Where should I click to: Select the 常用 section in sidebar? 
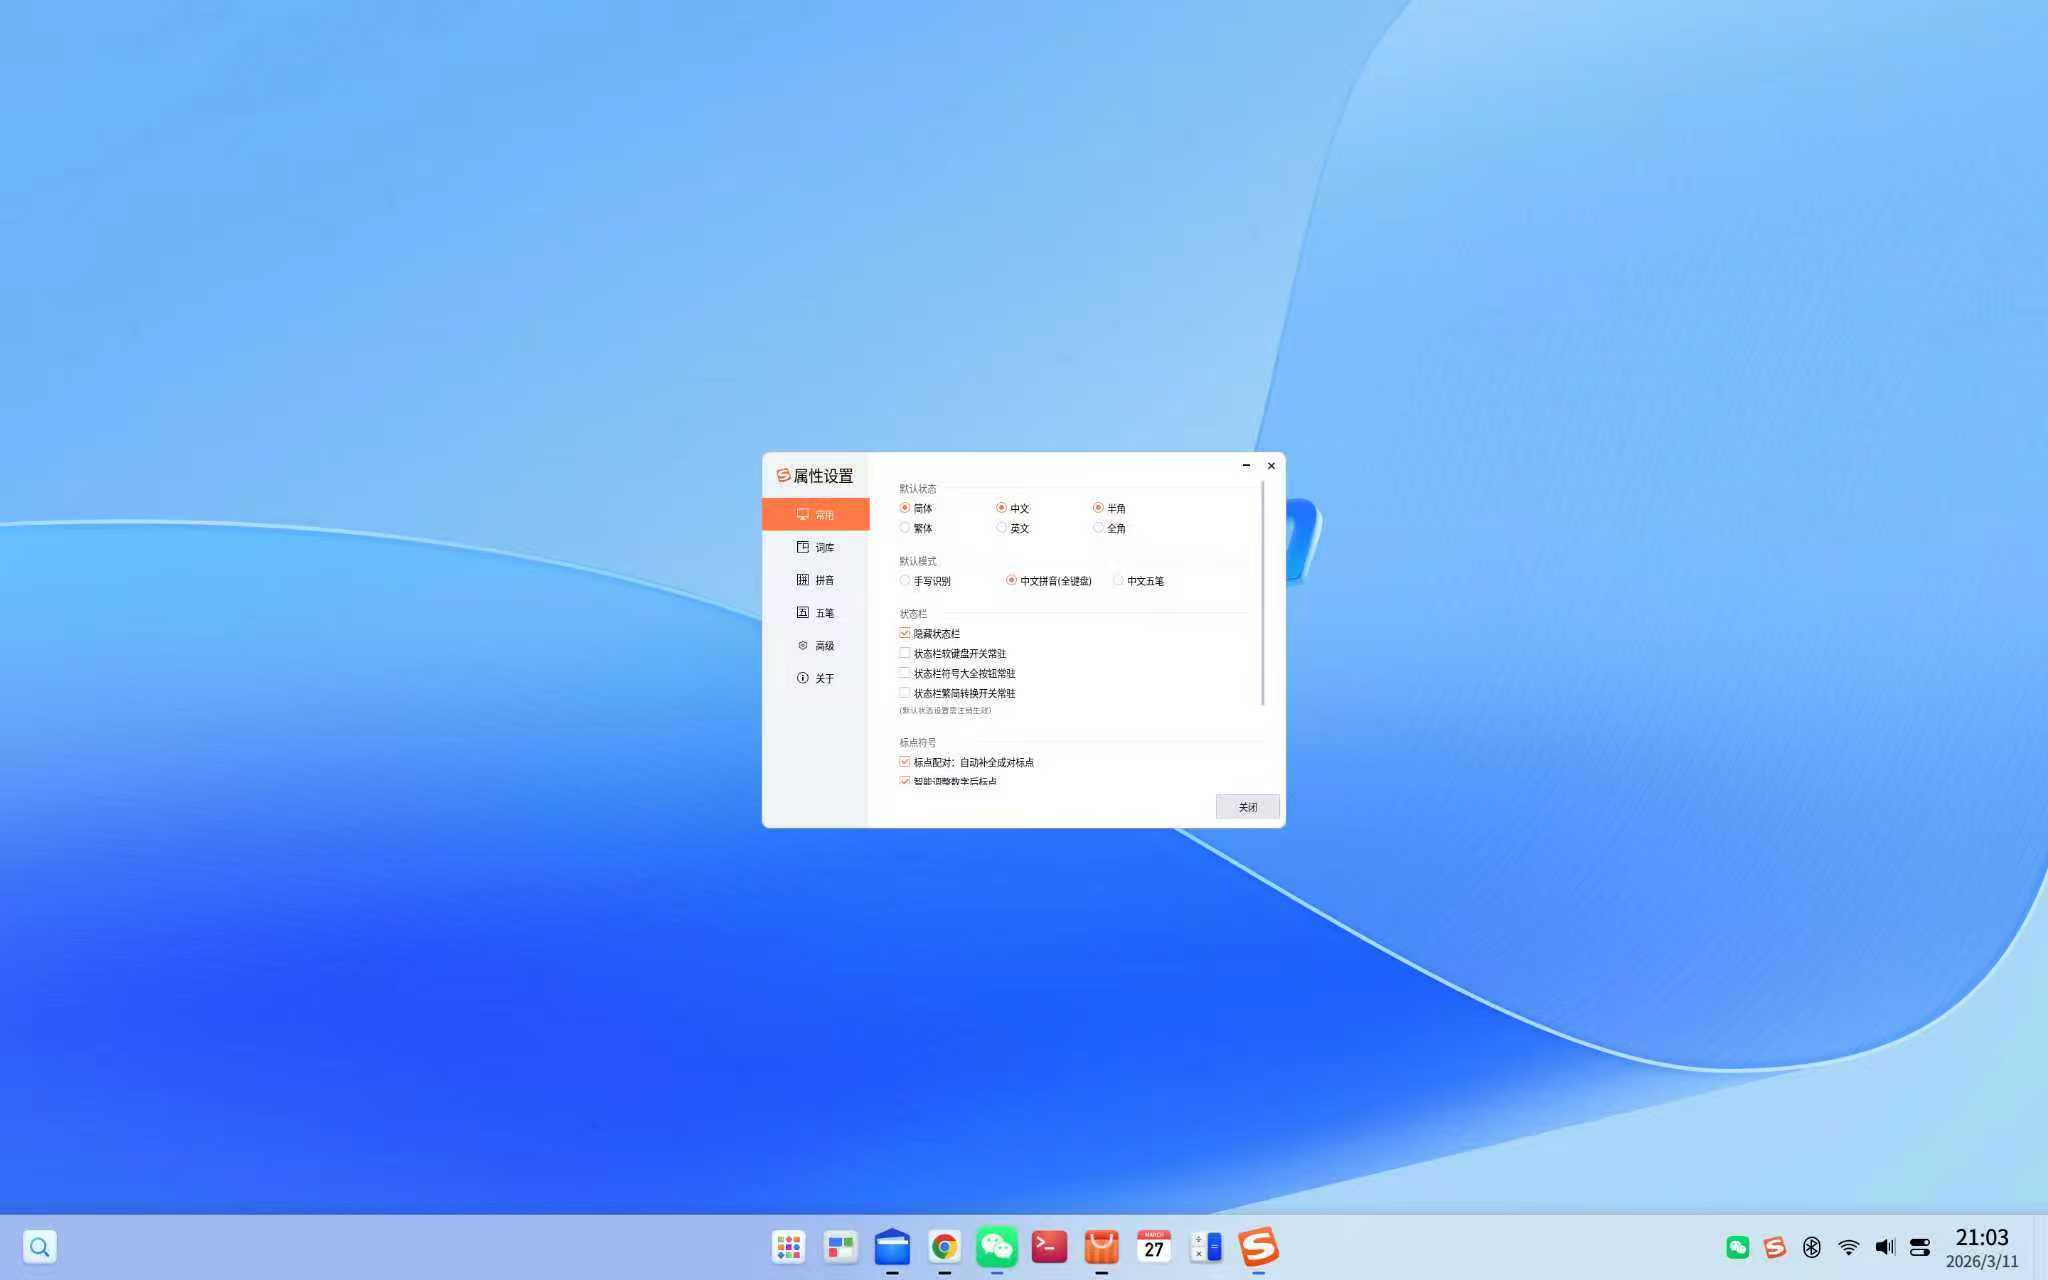815,514
